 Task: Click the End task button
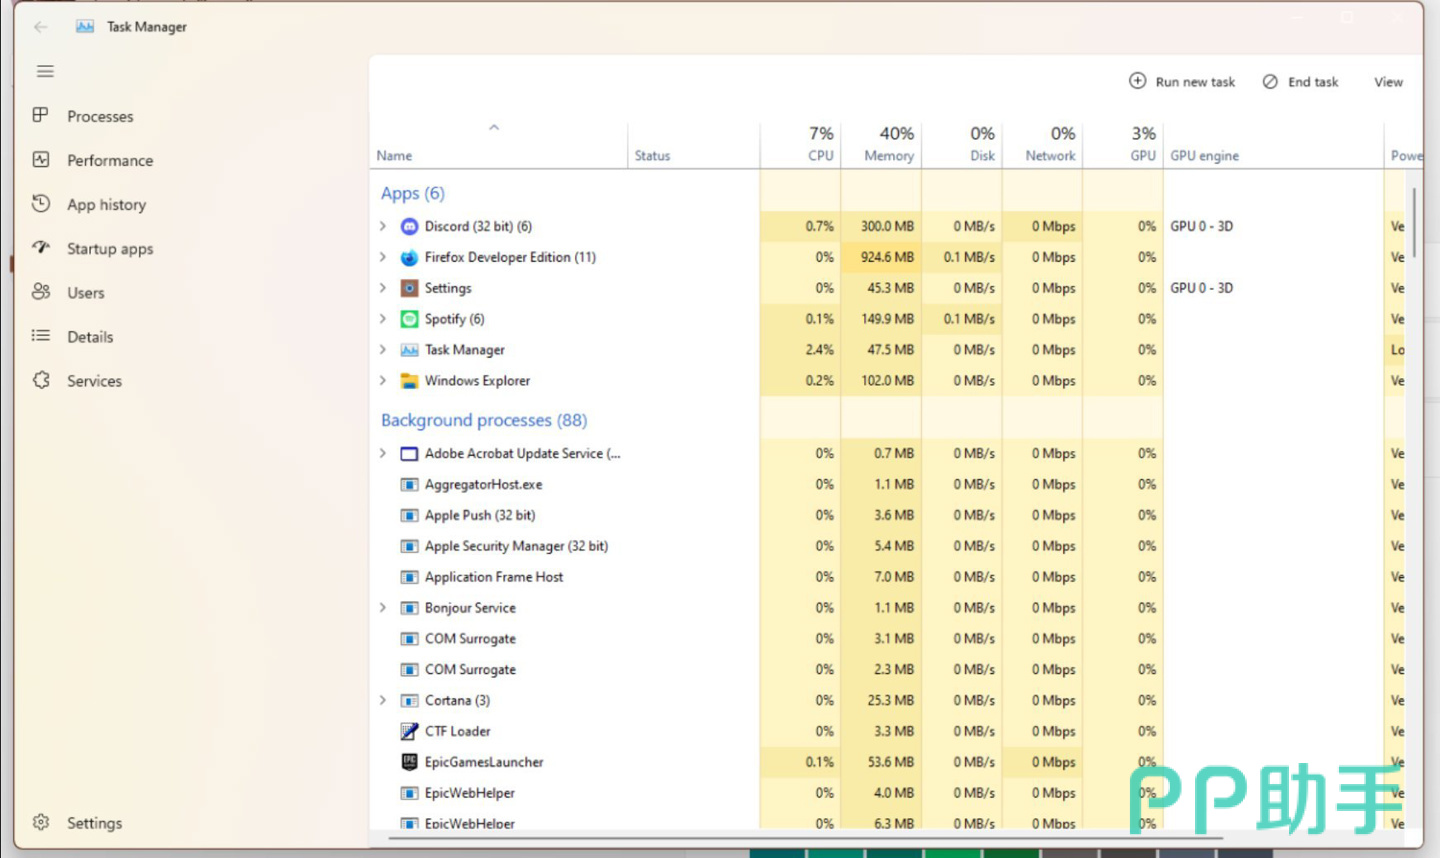(x=1300, y=82)
